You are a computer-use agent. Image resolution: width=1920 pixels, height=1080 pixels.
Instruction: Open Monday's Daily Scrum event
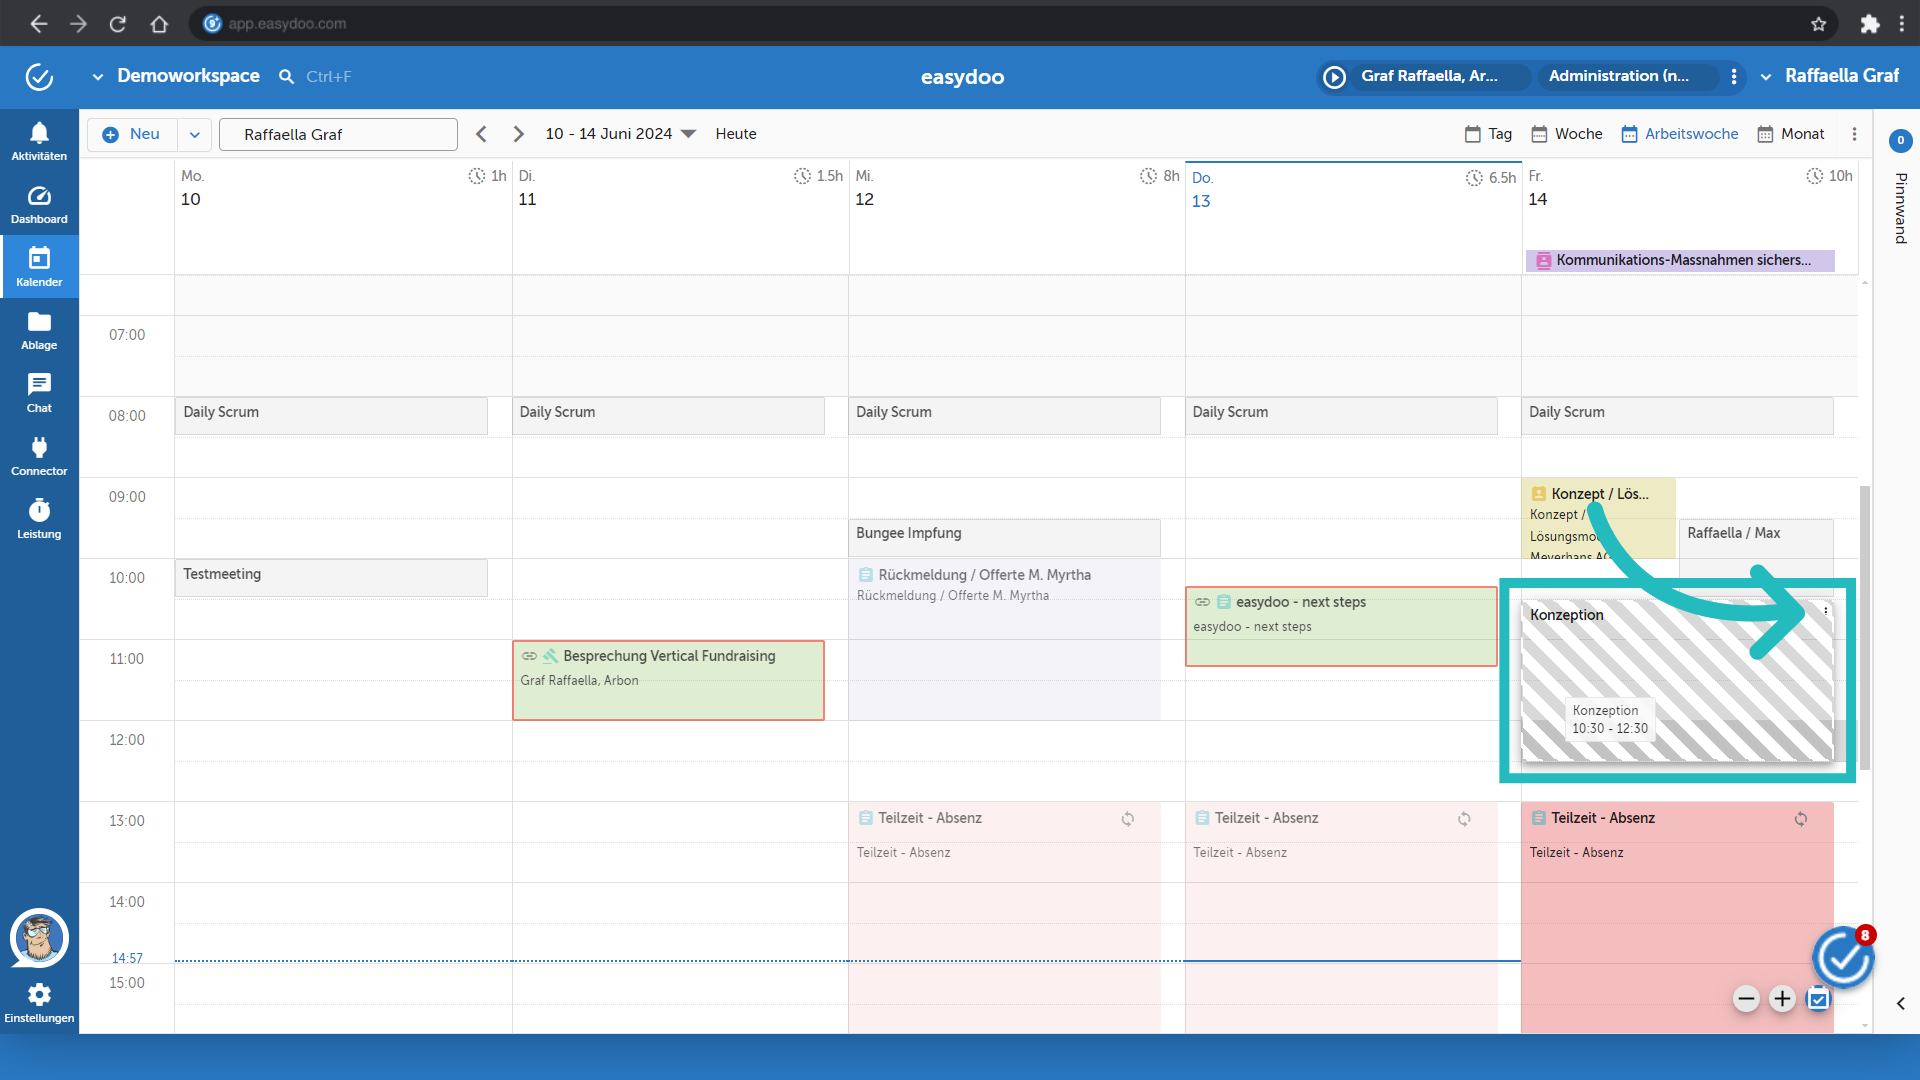pos(331,415)
